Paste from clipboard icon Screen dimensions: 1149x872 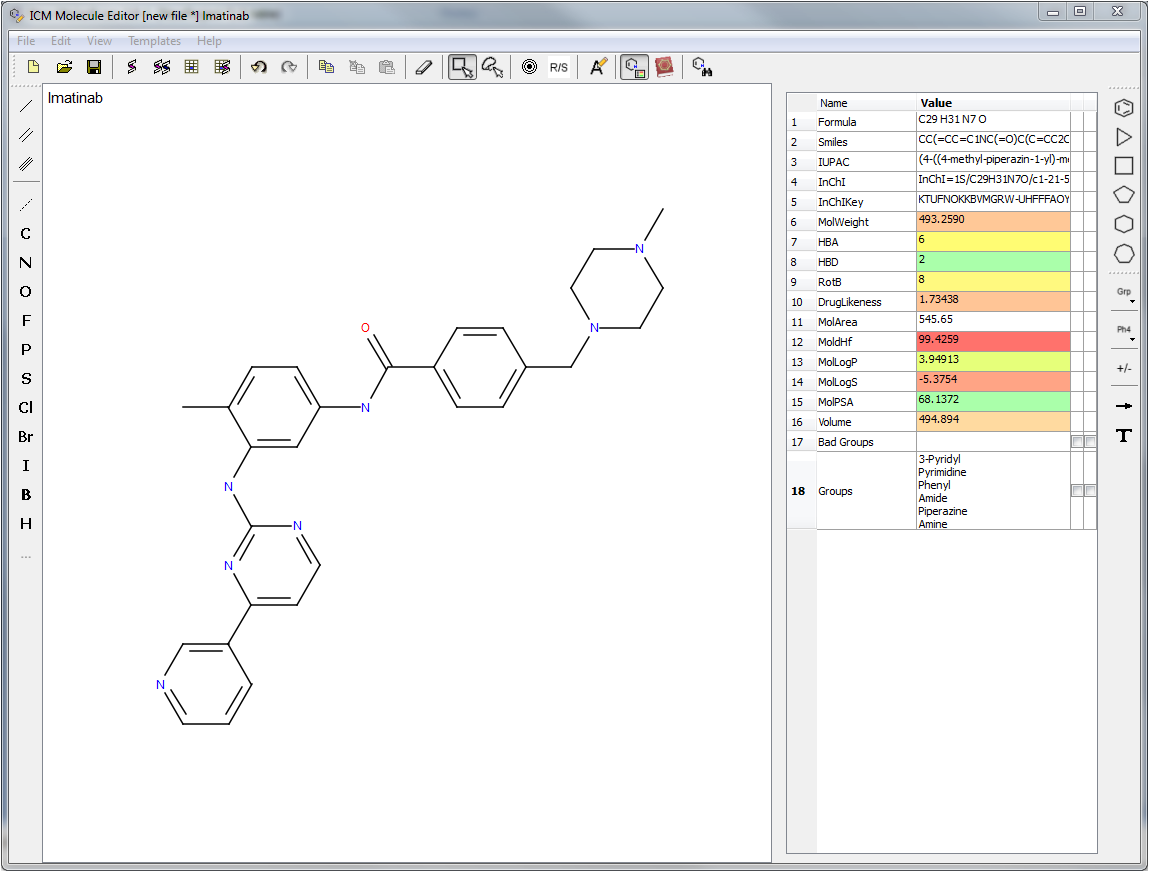pyautogui.click(x=387, y=67)
